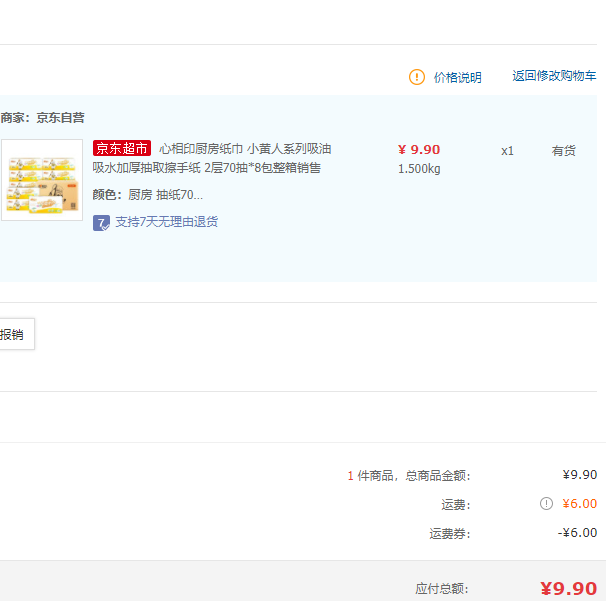
Task: Select the 1 件商品，总商品金额 label
Action: click(409, 475)
